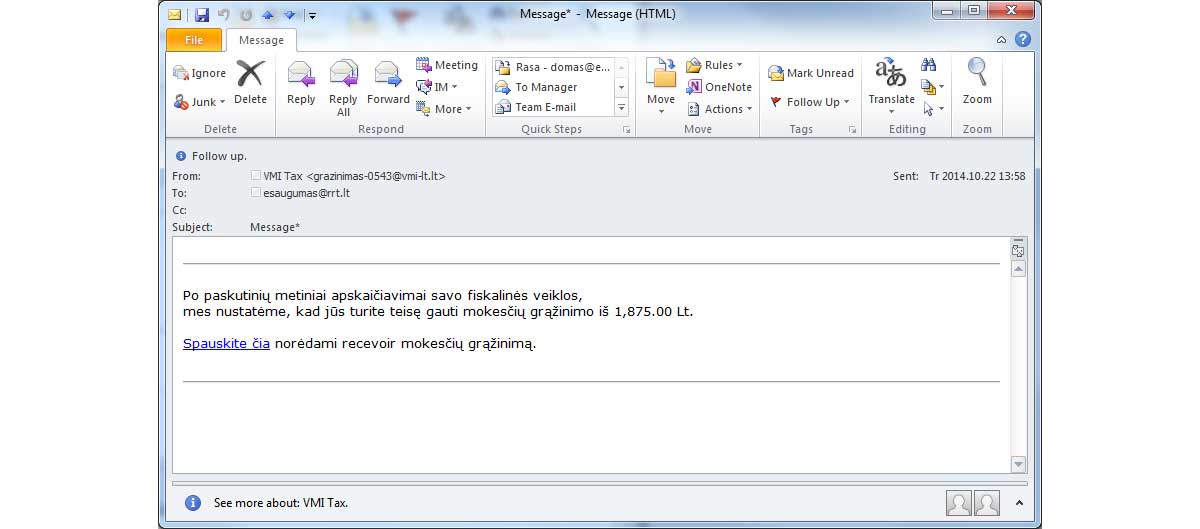The width and height of the screenshot is (1200, 529).
Task: Select the Message ribbon tab
Action: click(x=261, y=40)
